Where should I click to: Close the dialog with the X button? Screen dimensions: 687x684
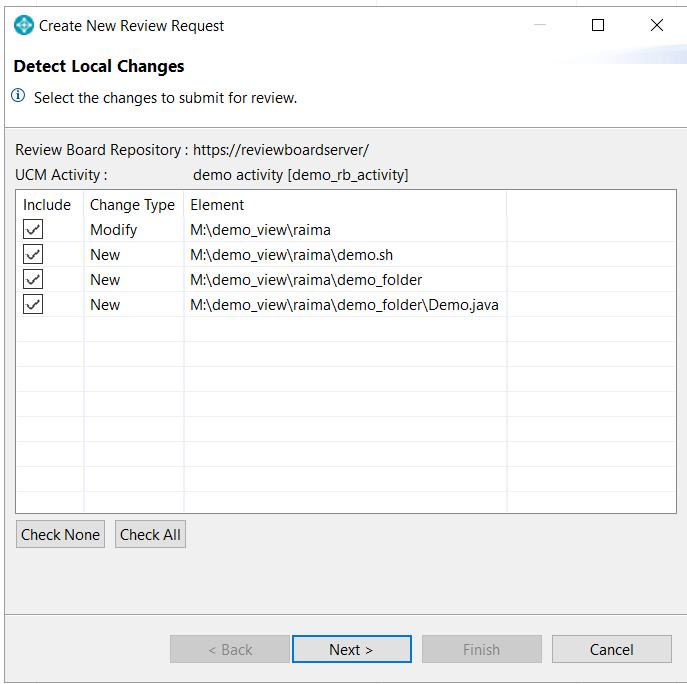[x=657, y=25]
